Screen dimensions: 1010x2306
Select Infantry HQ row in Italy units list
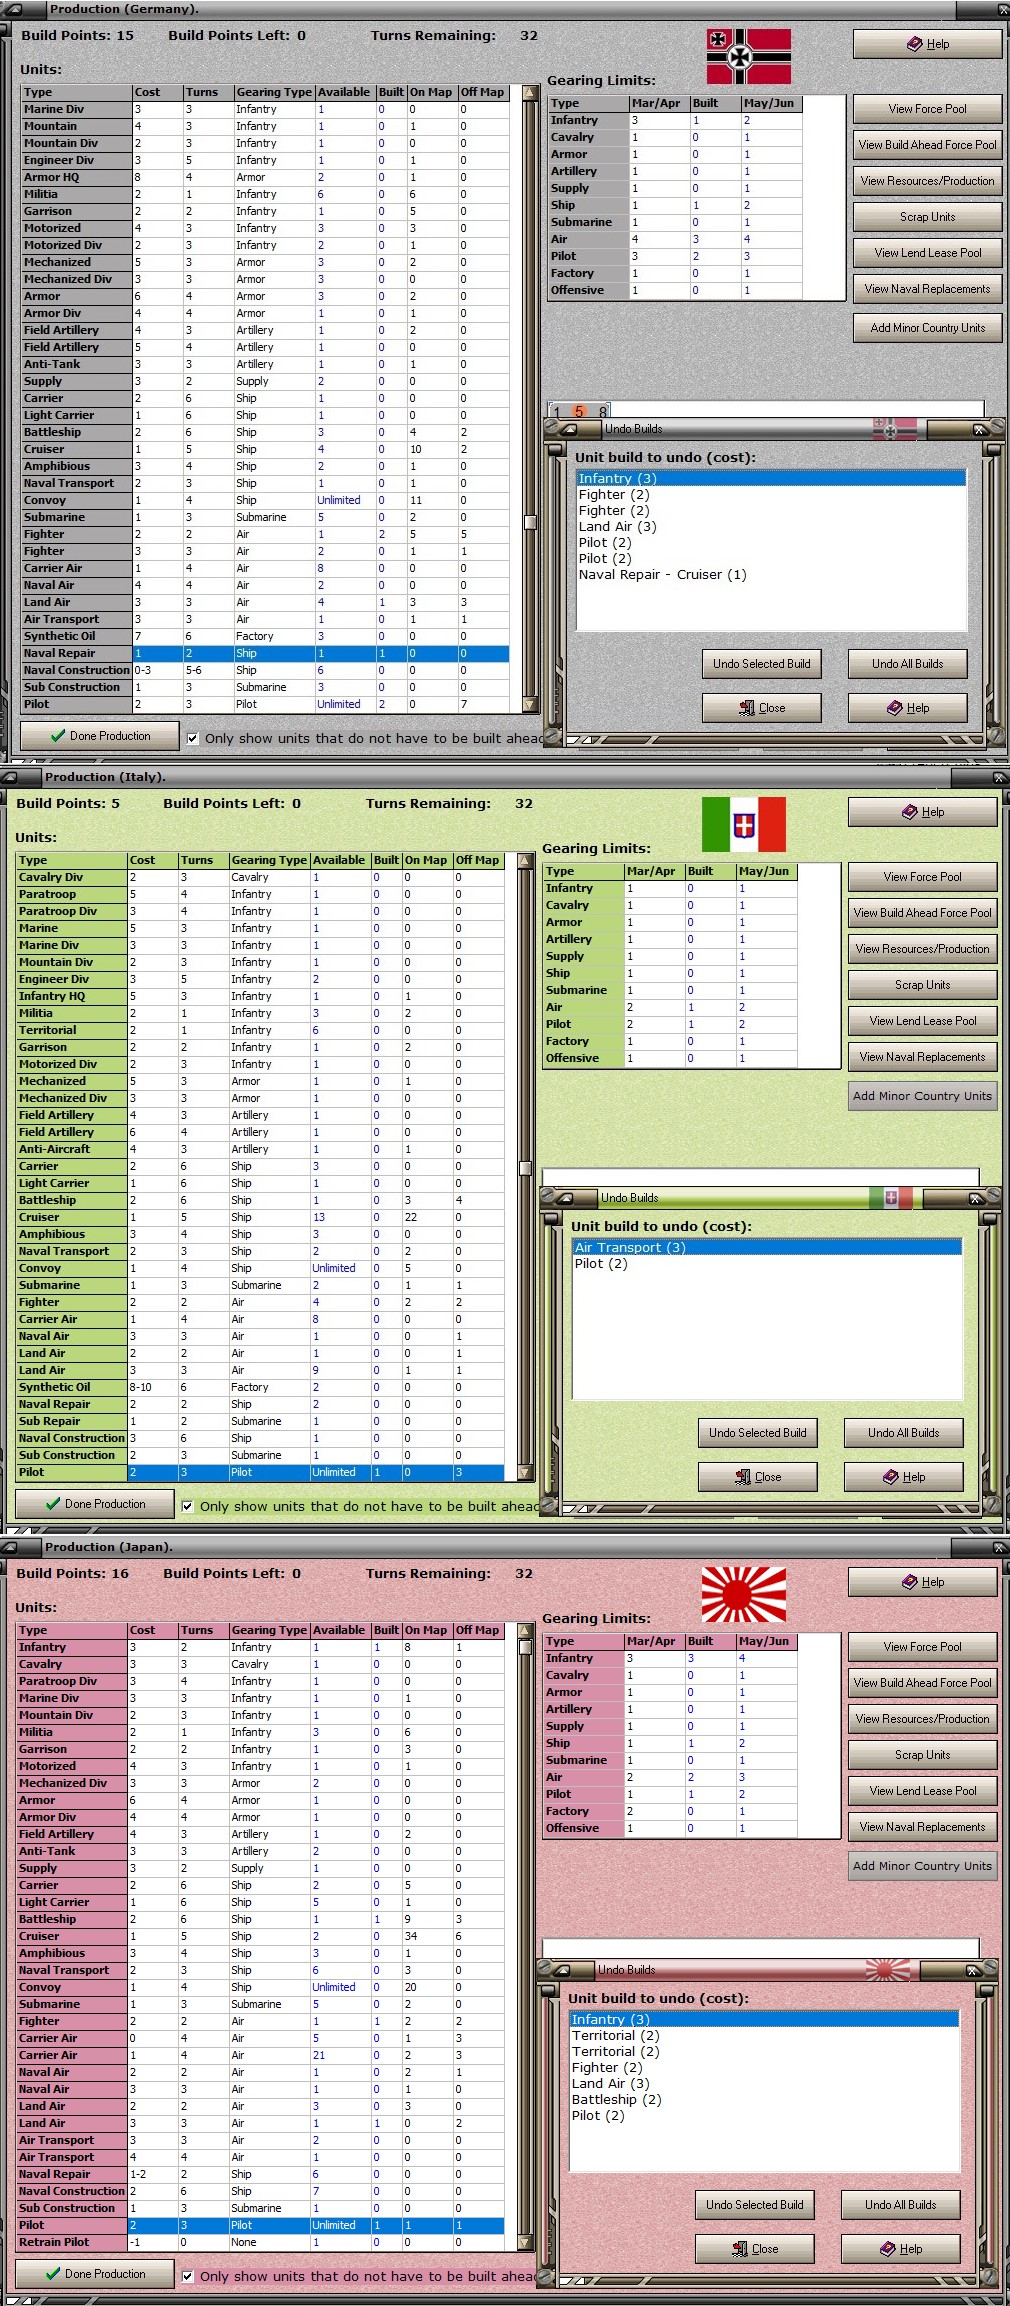tap(260, 996)
